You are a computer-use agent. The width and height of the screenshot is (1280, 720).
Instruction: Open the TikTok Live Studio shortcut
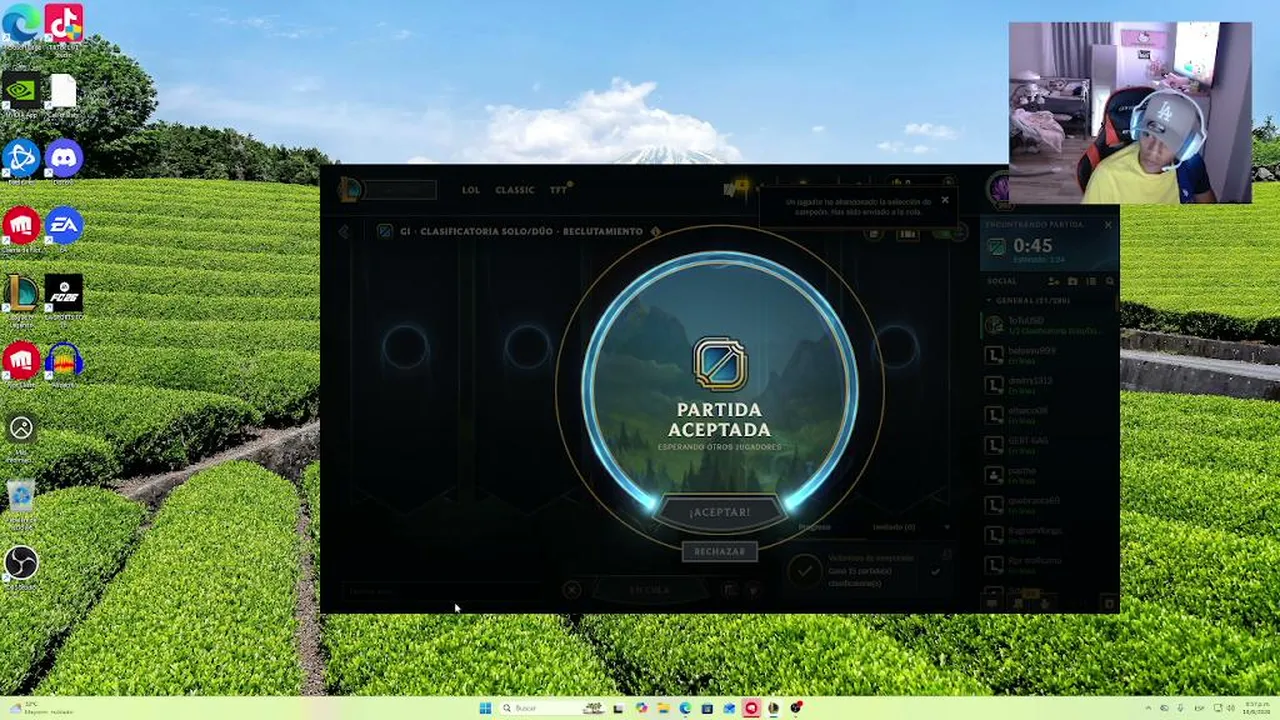(x=63, y=24)
